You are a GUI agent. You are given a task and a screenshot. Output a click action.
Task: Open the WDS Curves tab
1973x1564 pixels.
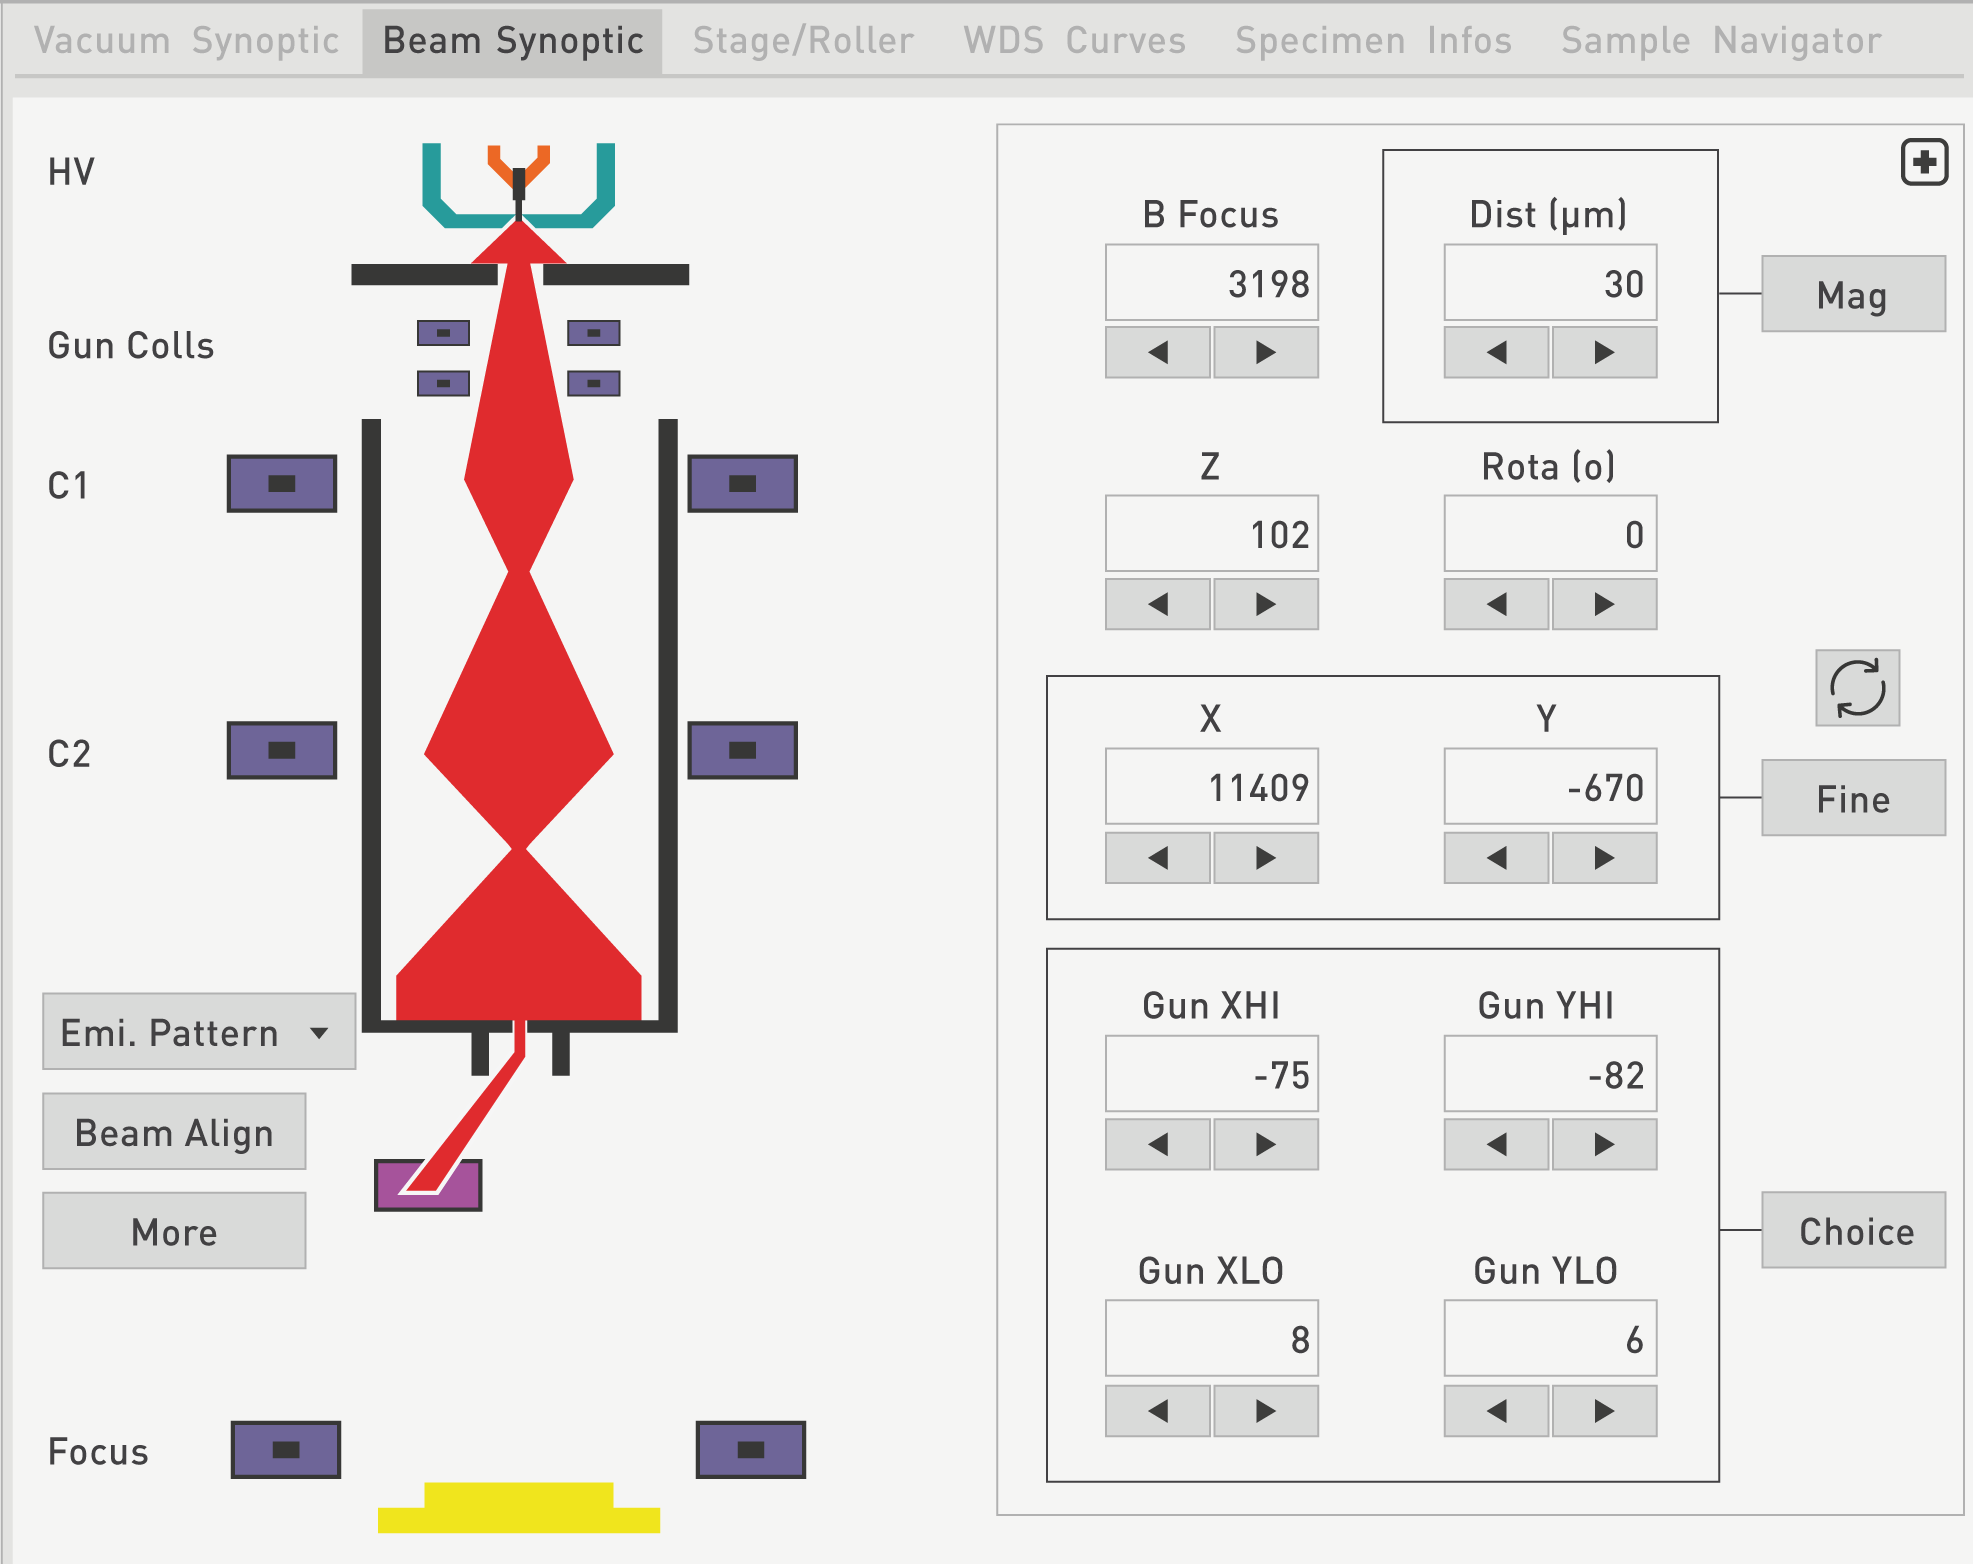click(x=1074, y=41)
